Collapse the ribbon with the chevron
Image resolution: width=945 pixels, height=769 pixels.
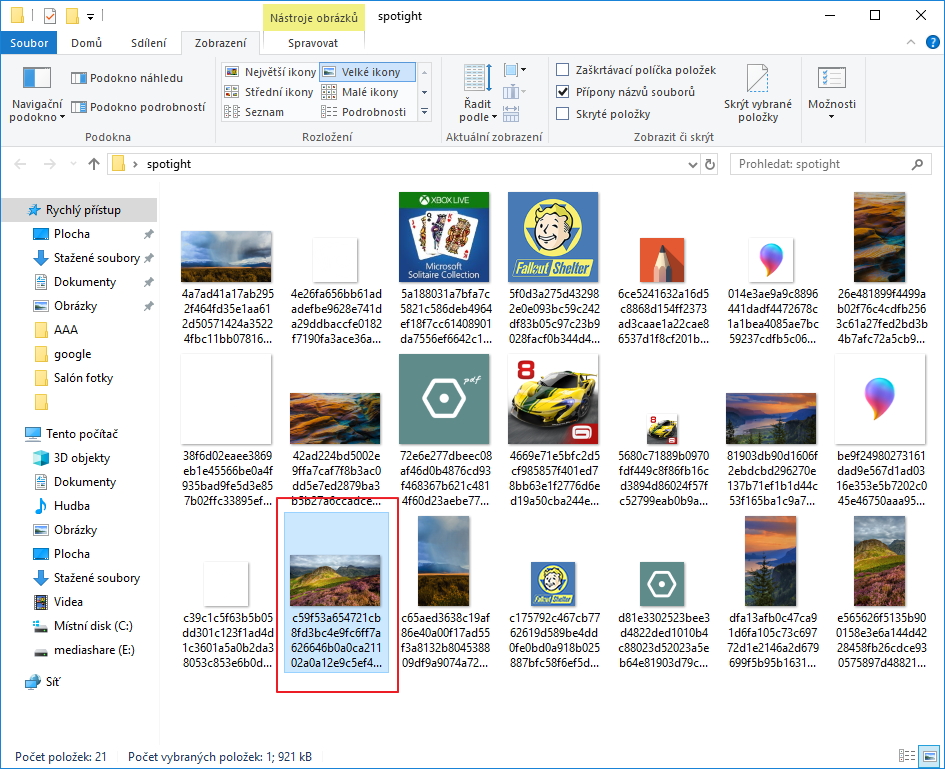(x=910, y=43)
